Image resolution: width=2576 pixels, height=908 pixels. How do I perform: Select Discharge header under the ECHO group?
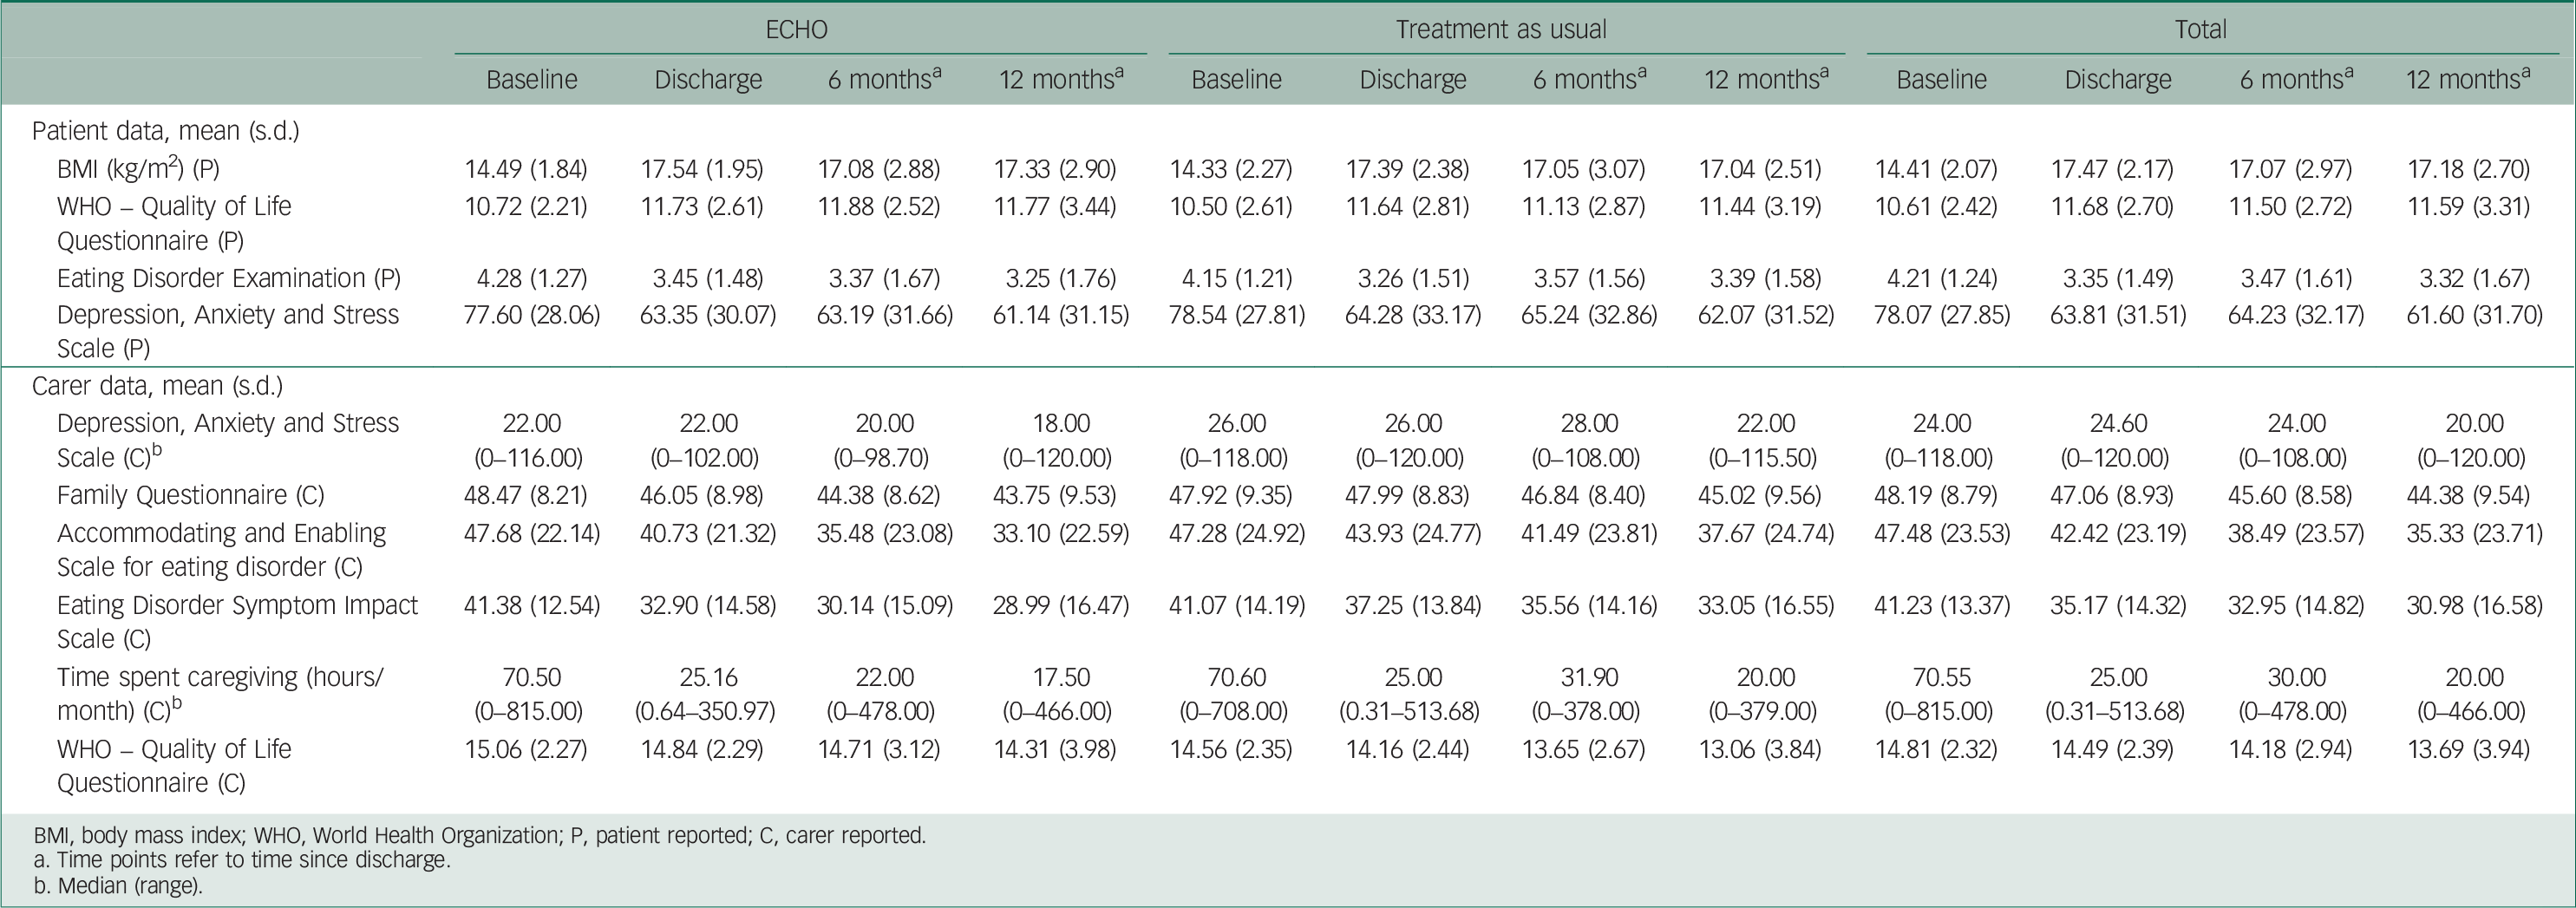[x=708, y=80]
